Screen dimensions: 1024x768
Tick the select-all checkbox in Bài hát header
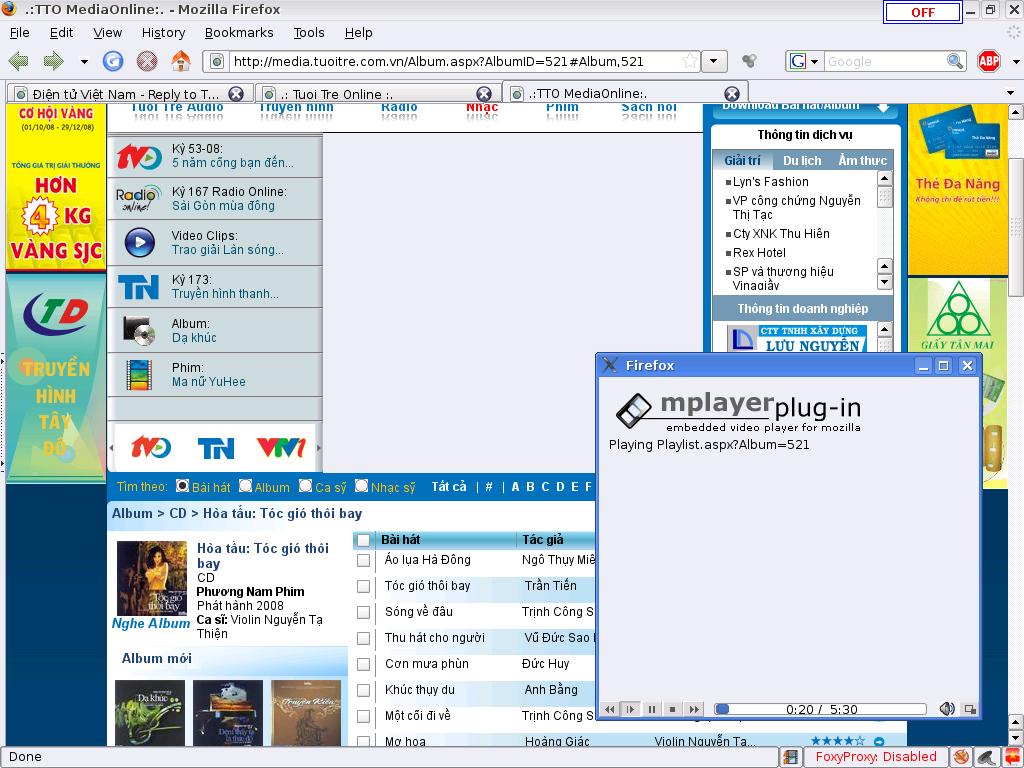[364, 540]
